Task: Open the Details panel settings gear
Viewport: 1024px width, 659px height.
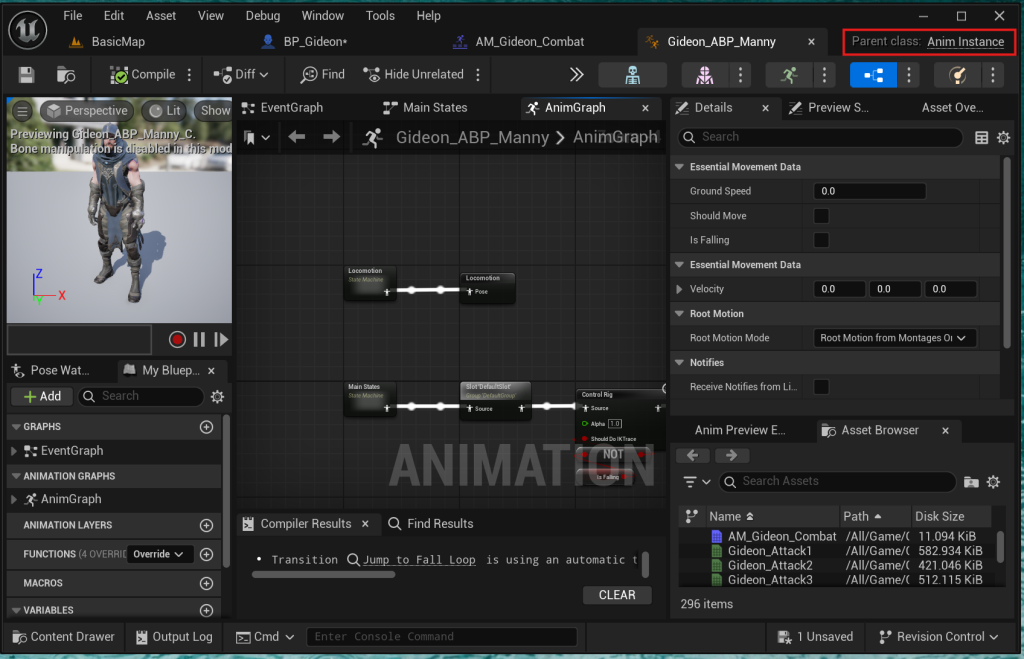Action: [x=1003, y=137]
